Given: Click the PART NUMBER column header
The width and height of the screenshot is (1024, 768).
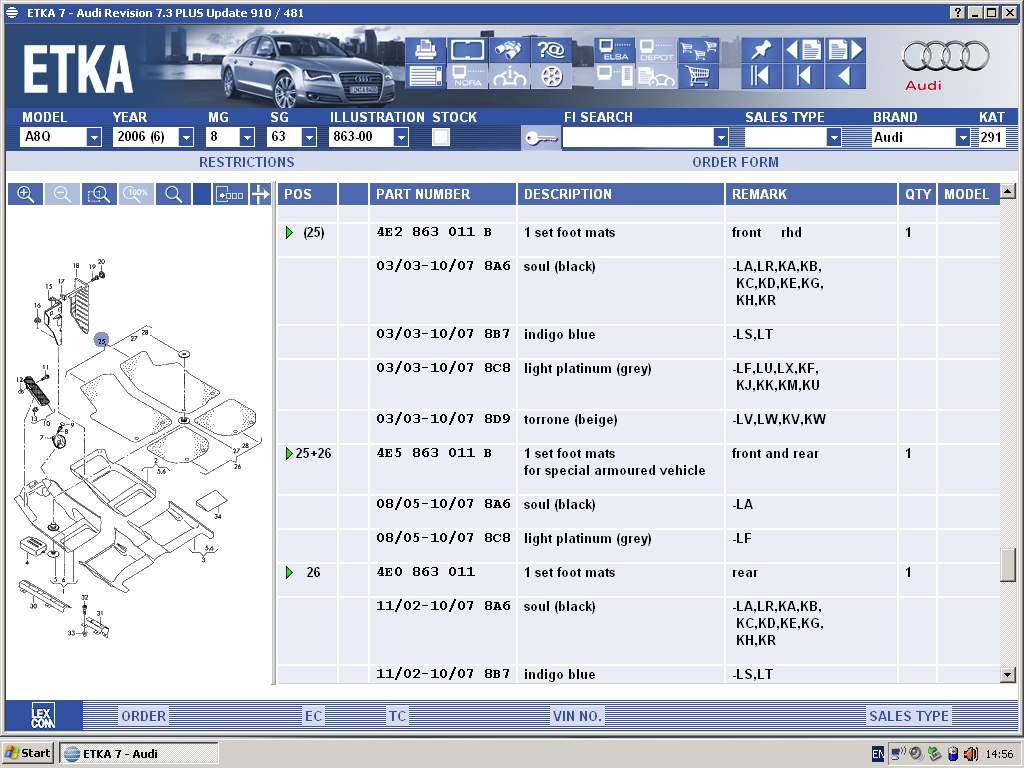Looking at the screenshot, I should tap(443, 194).
